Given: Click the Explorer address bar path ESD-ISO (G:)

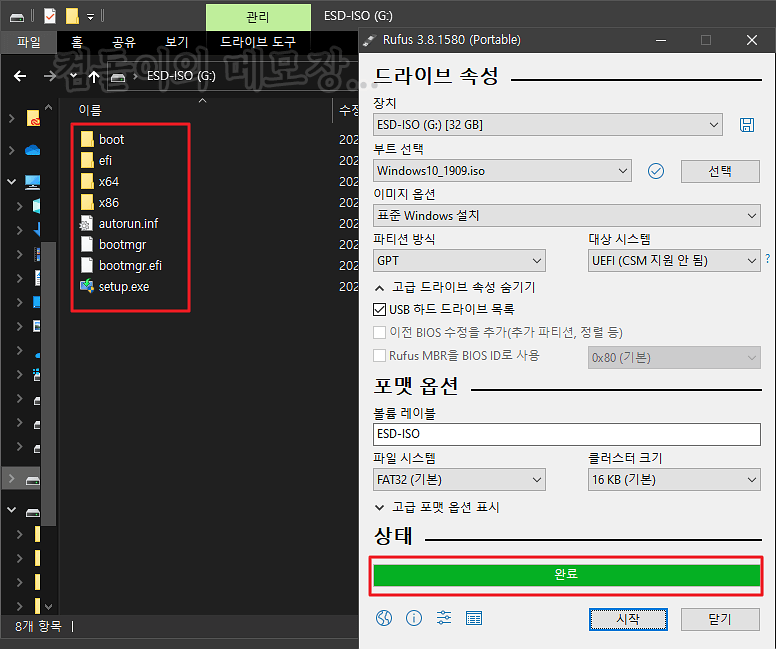Looking at the screenshot, I should [181, 76].
